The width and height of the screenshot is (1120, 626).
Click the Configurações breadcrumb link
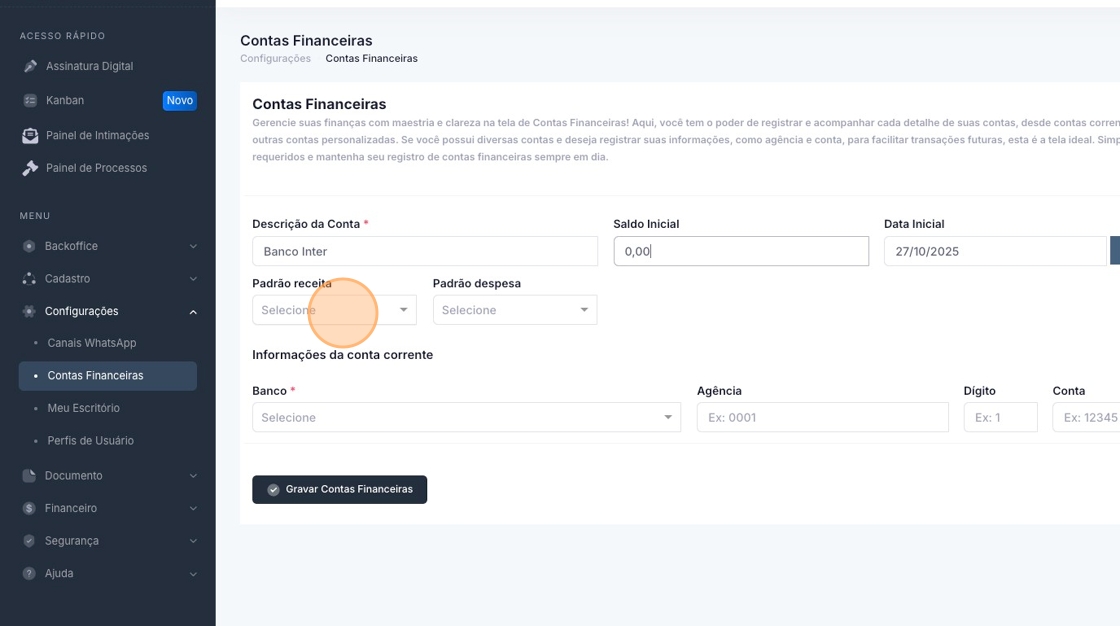(275, 59)
